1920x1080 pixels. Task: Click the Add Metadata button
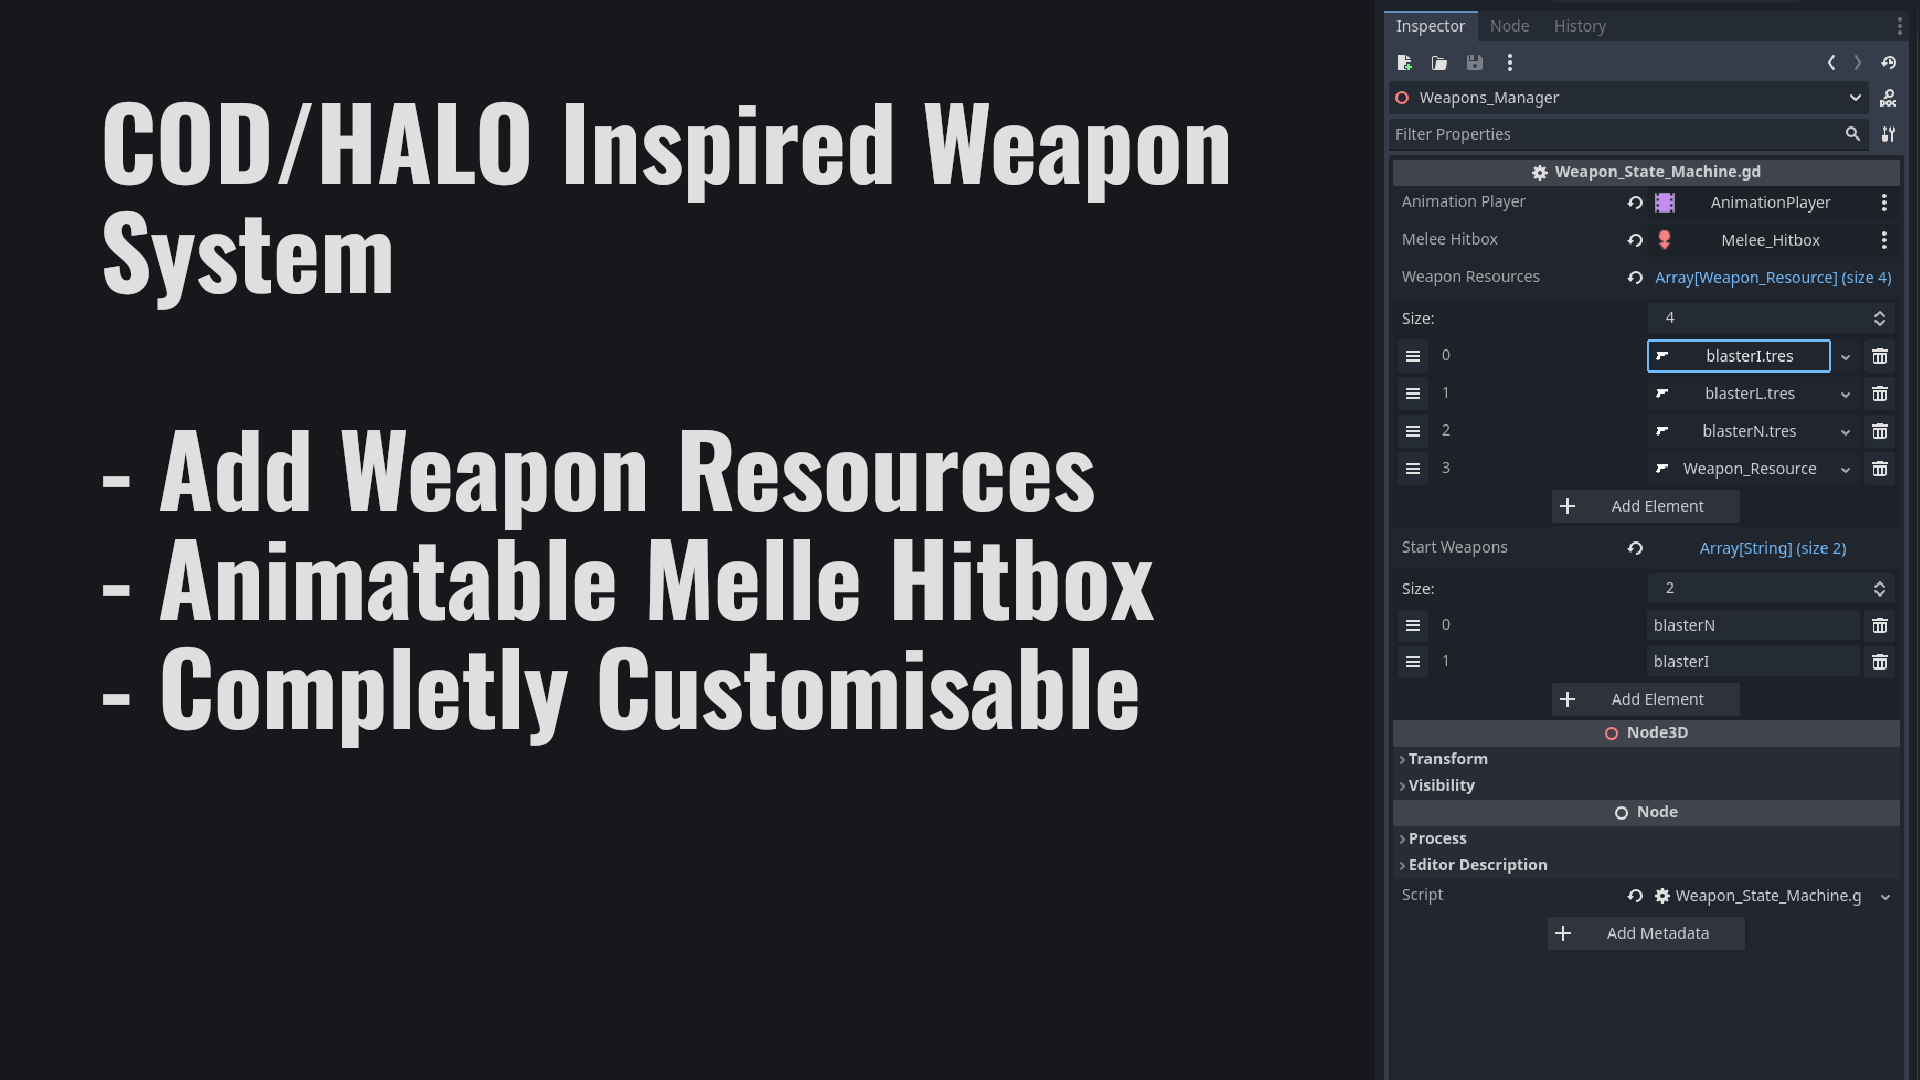point(1646,934)
